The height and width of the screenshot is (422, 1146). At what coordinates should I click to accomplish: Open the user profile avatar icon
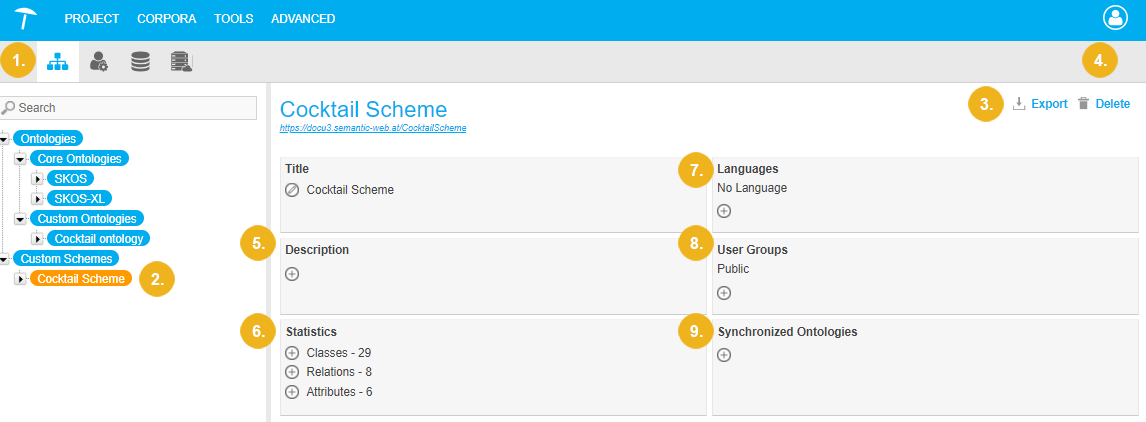point(1114,18)
